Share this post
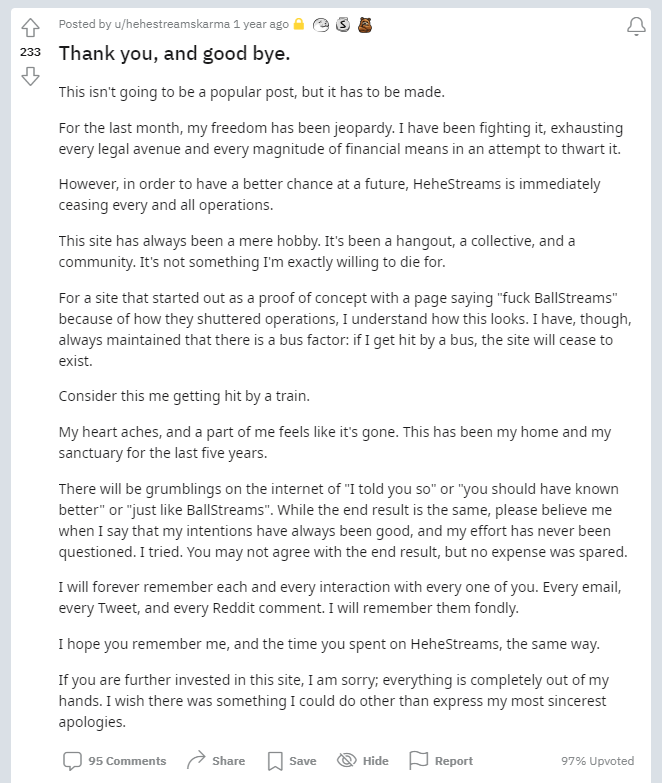 coord(216,761)
